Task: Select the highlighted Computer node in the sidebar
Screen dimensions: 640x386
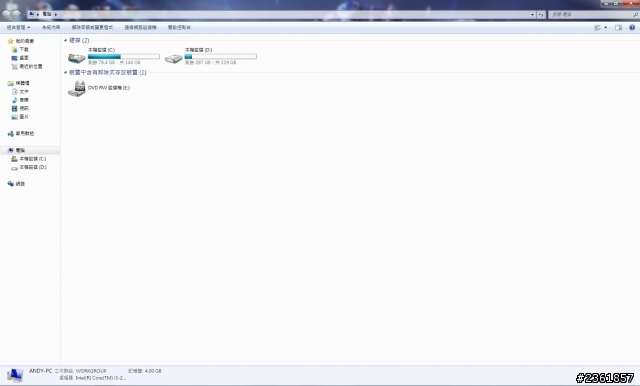Action: coord(30,151)
